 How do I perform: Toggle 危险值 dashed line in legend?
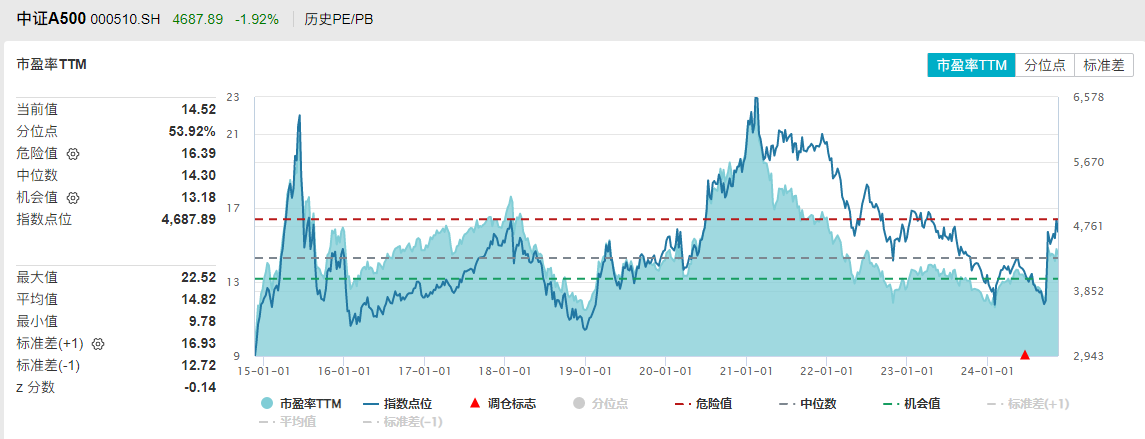(704, 404)
